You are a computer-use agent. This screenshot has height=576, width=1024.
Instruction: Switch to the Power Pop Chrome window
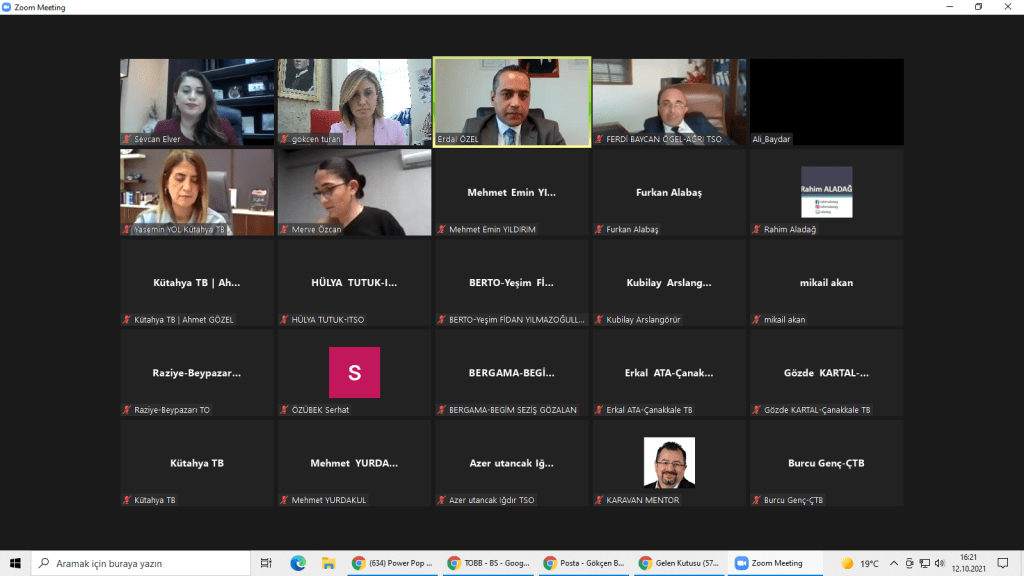393,563
